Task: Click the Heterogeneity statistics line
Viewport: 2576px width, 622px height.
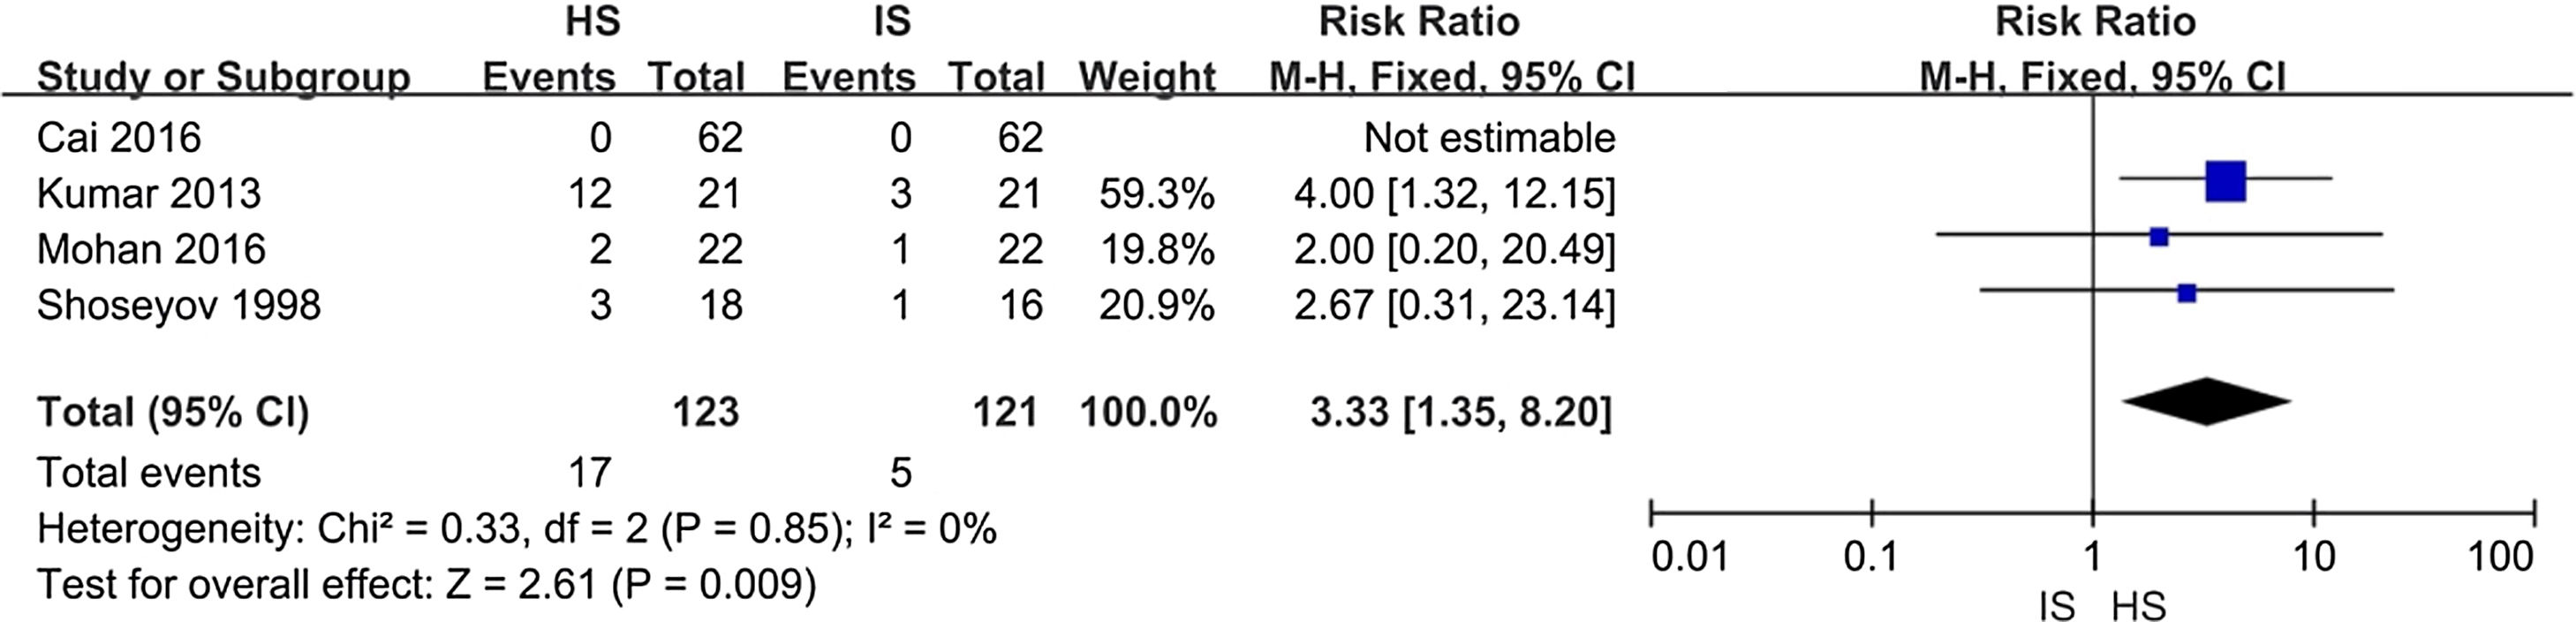Action: [516, 528]
